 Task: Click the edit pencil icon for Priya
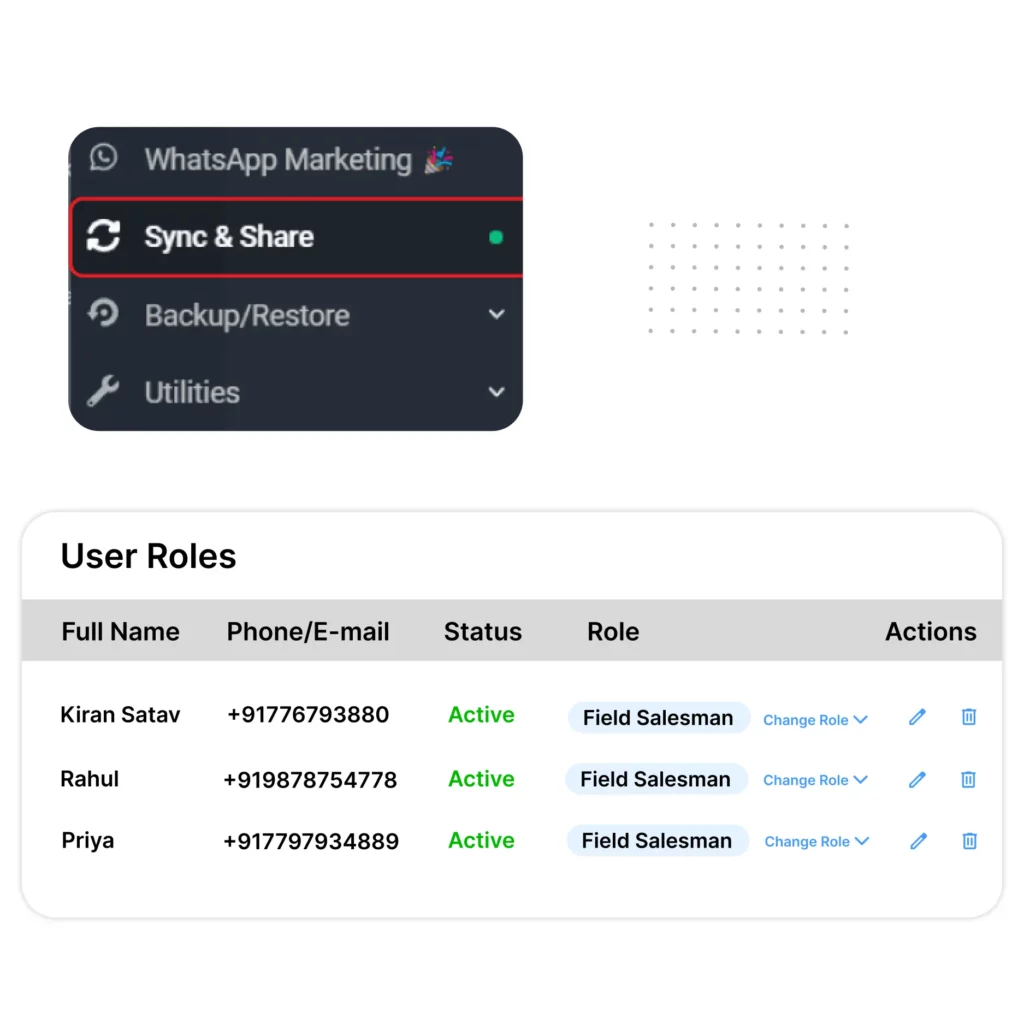tap(917, 841)
